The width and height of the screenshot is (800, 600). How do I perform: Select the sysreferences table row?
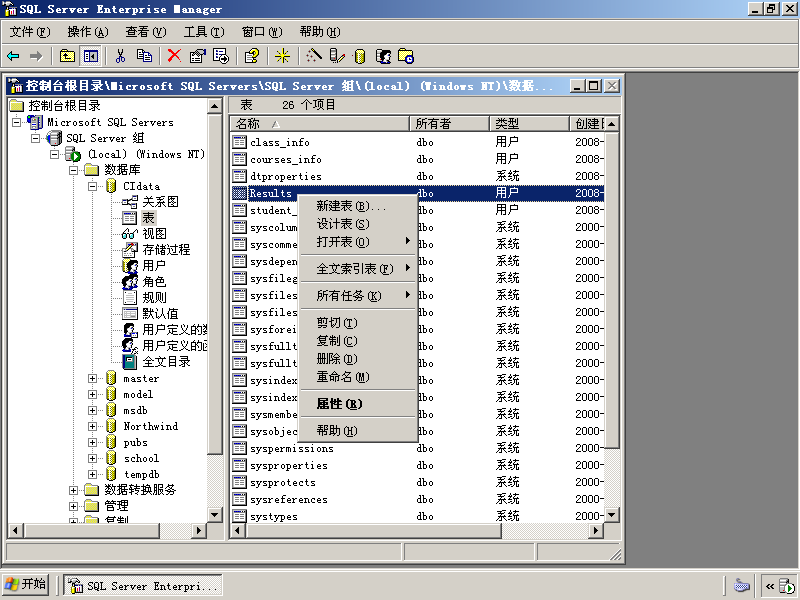point(417,499)
